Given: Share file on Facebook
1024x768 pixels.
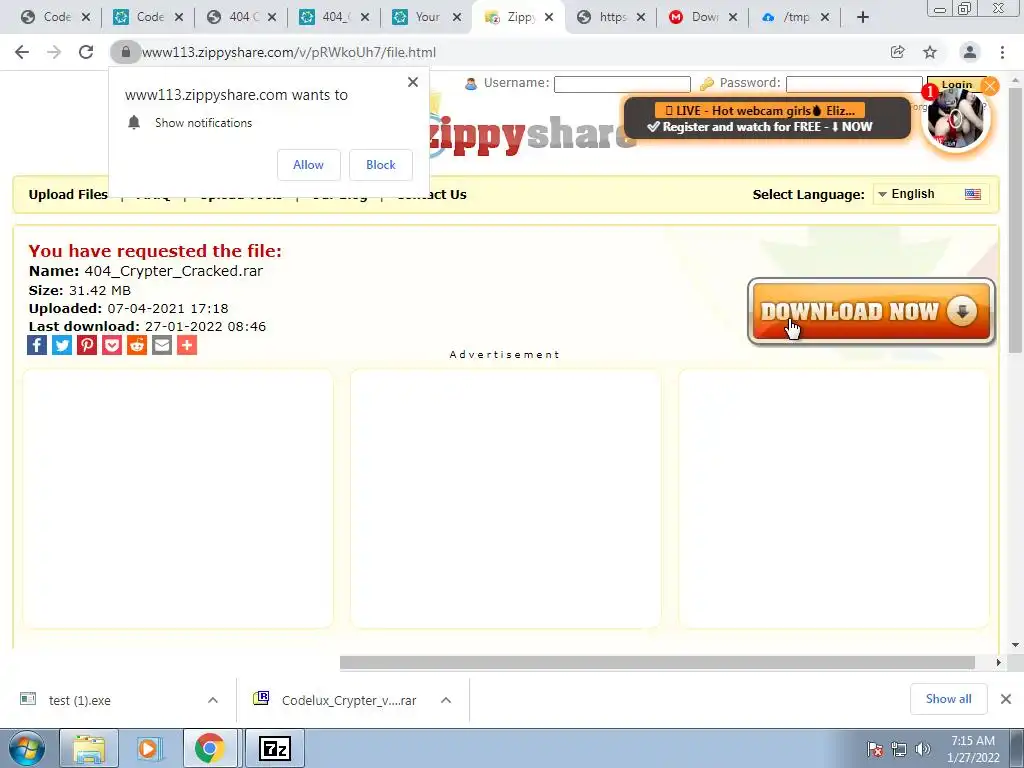Looking at the screenshot, I should click(37, 345).
